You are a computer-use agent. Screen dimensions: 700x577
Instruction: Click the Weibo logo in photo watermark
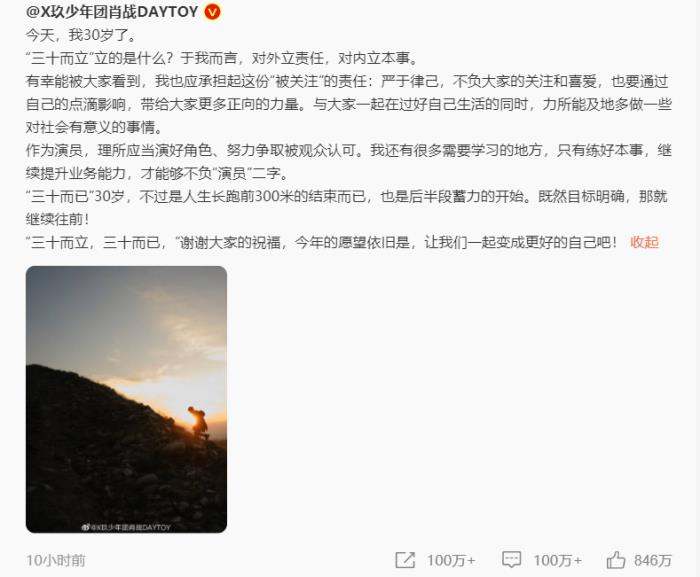point(85,527)
